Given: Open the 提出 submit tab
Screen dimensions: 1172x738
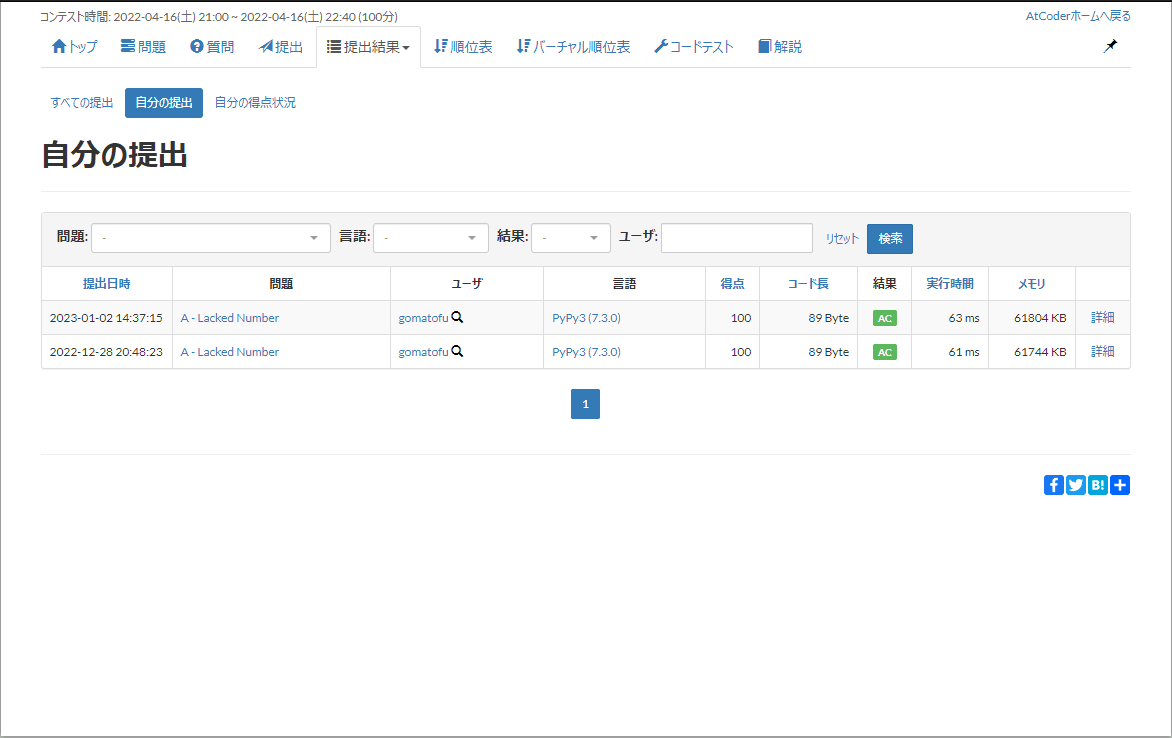Looking at the screenshot, I should [281, 46].
